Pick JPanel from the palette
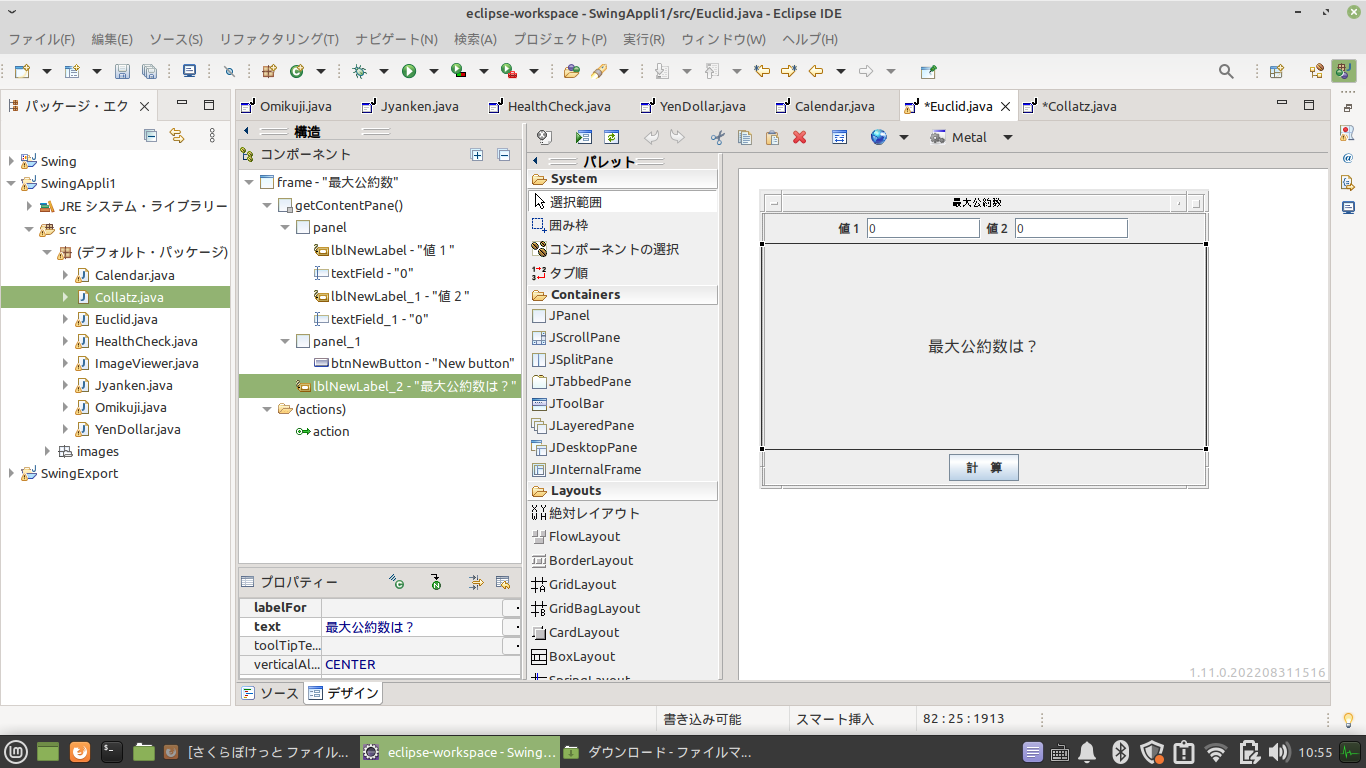The image size is (1366, 768). 622,315
